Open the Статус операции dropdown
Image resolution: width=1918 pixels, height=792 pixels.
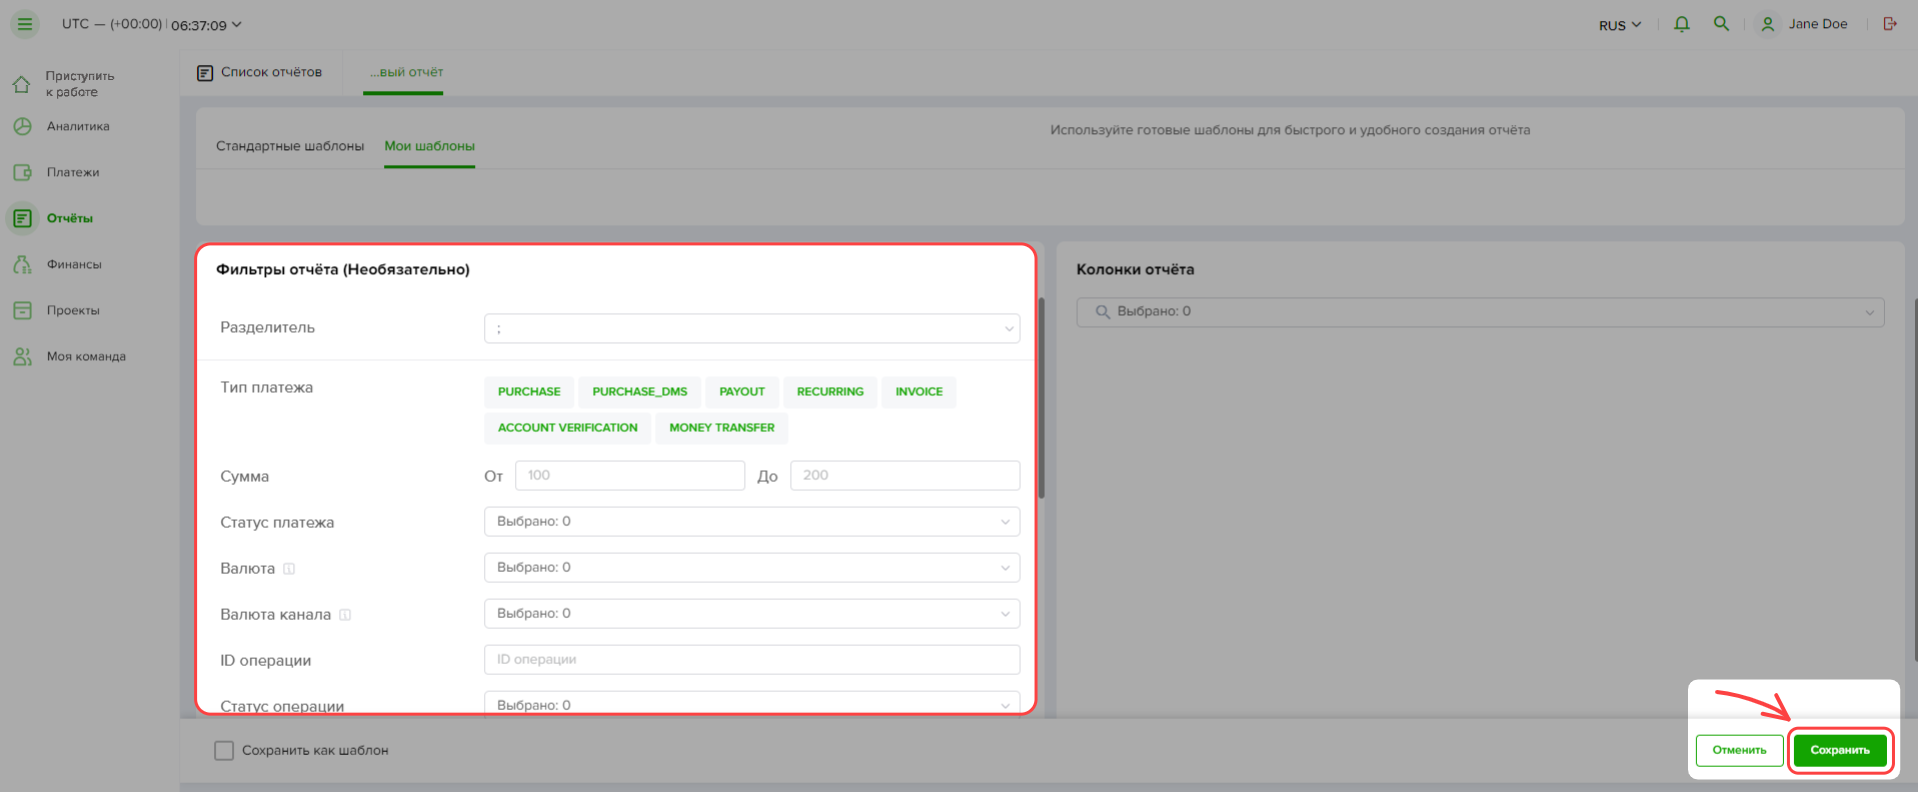(x=752, y=703)
